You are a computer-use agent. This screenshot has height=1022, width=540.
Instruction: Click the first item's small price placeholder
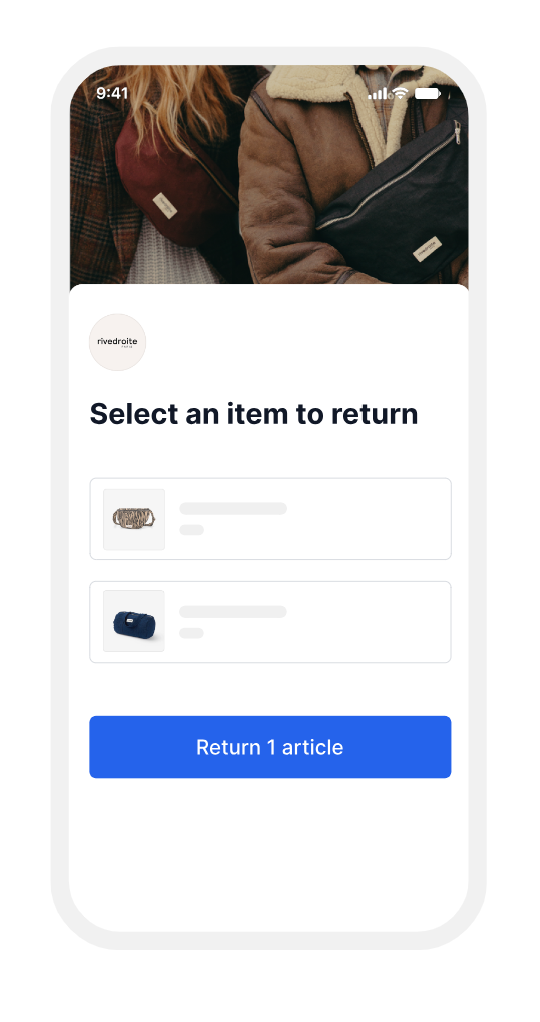[192, 530]
